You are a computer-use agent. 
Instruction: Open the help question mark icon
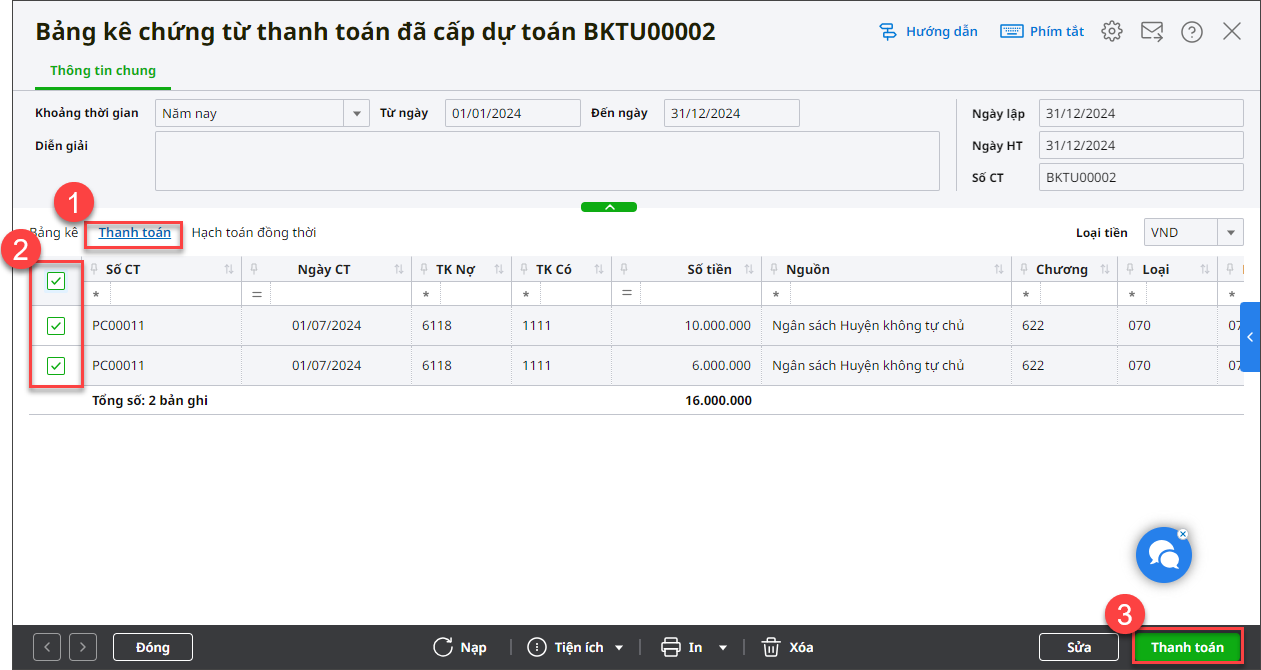click(x=1192, y=32)
